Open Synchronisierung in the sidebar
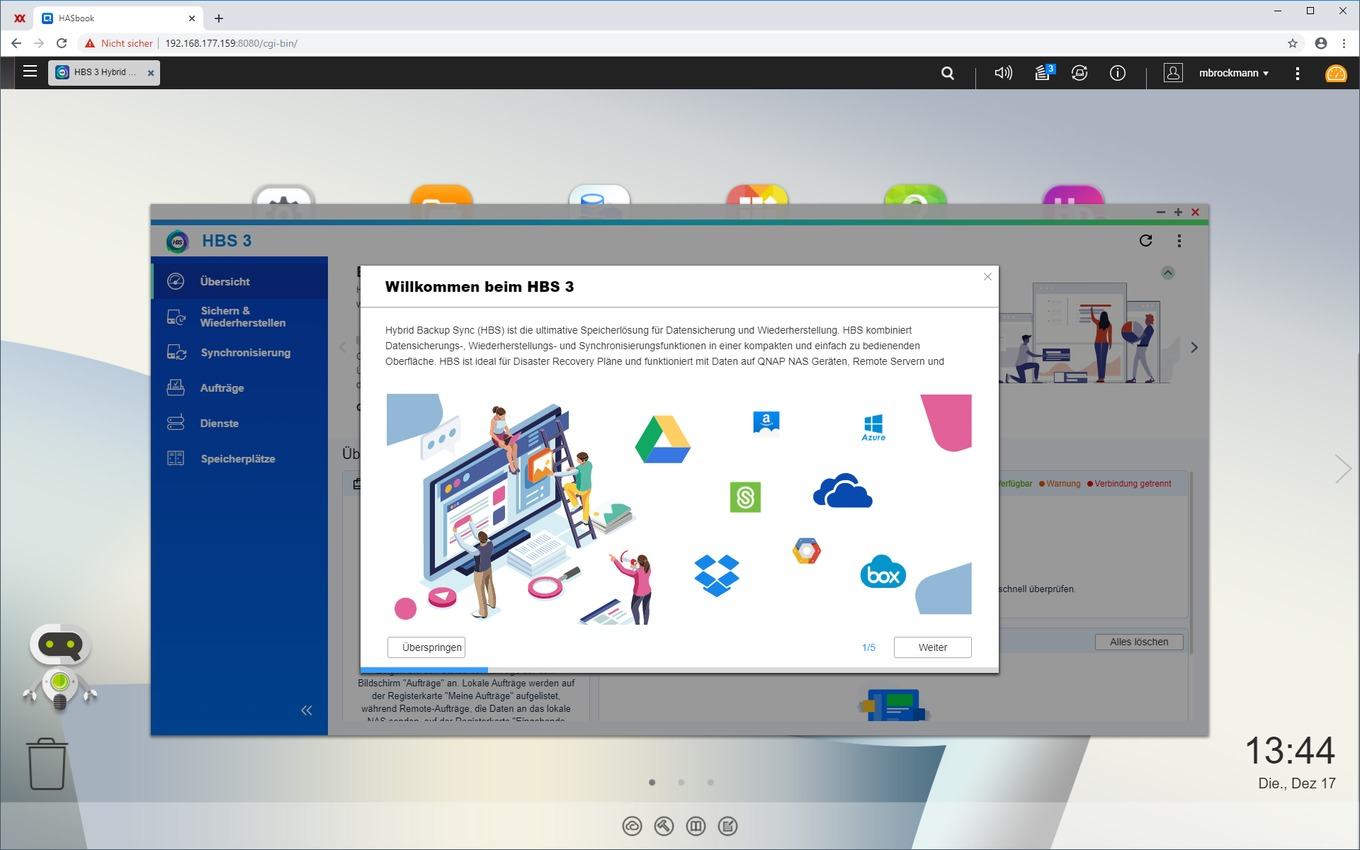This screenshot has height=850, width=1360. pyautogui.click(x=239, y=352)
